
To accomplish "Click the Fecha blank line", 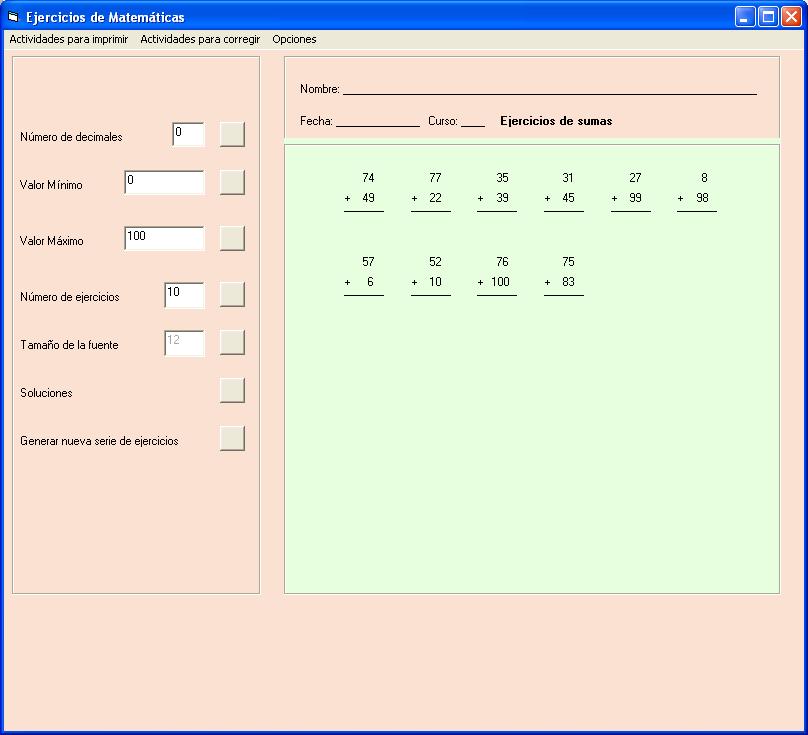I will click(378, 124).
